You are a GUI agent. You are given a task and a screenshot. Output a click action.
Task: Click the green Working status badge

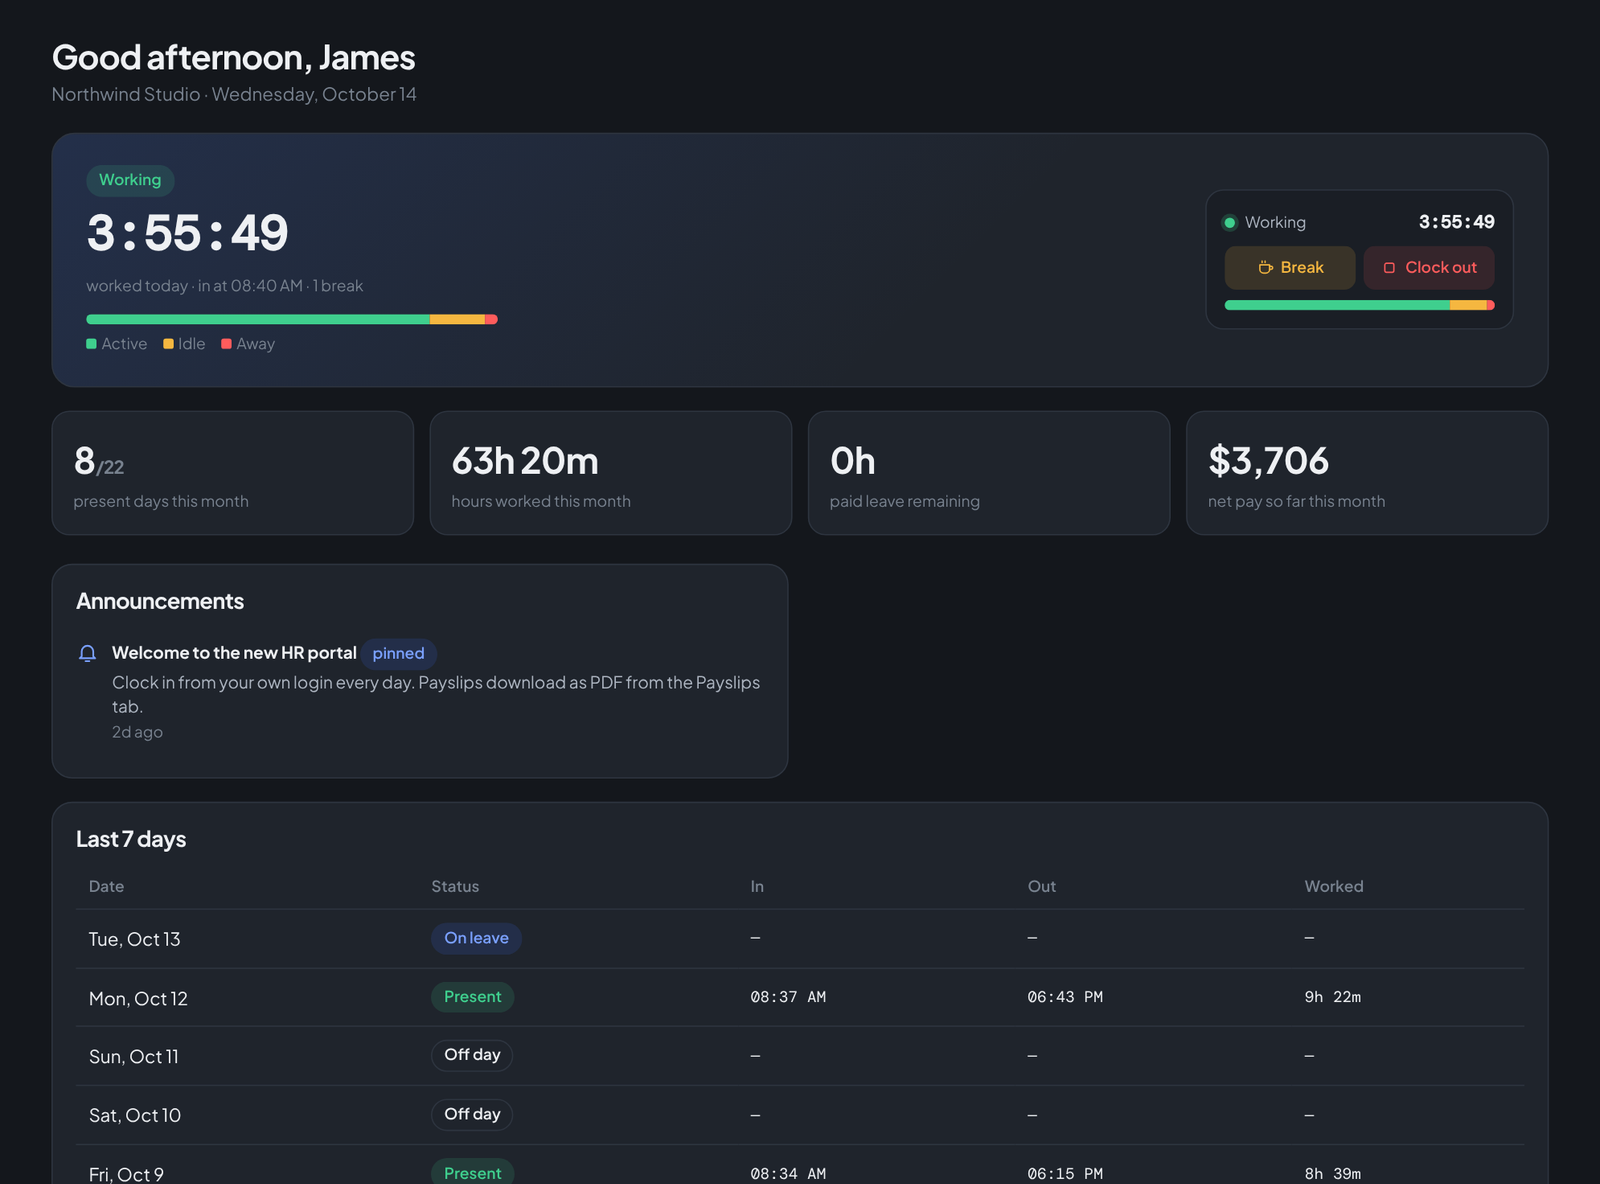[x=130, y=180]
